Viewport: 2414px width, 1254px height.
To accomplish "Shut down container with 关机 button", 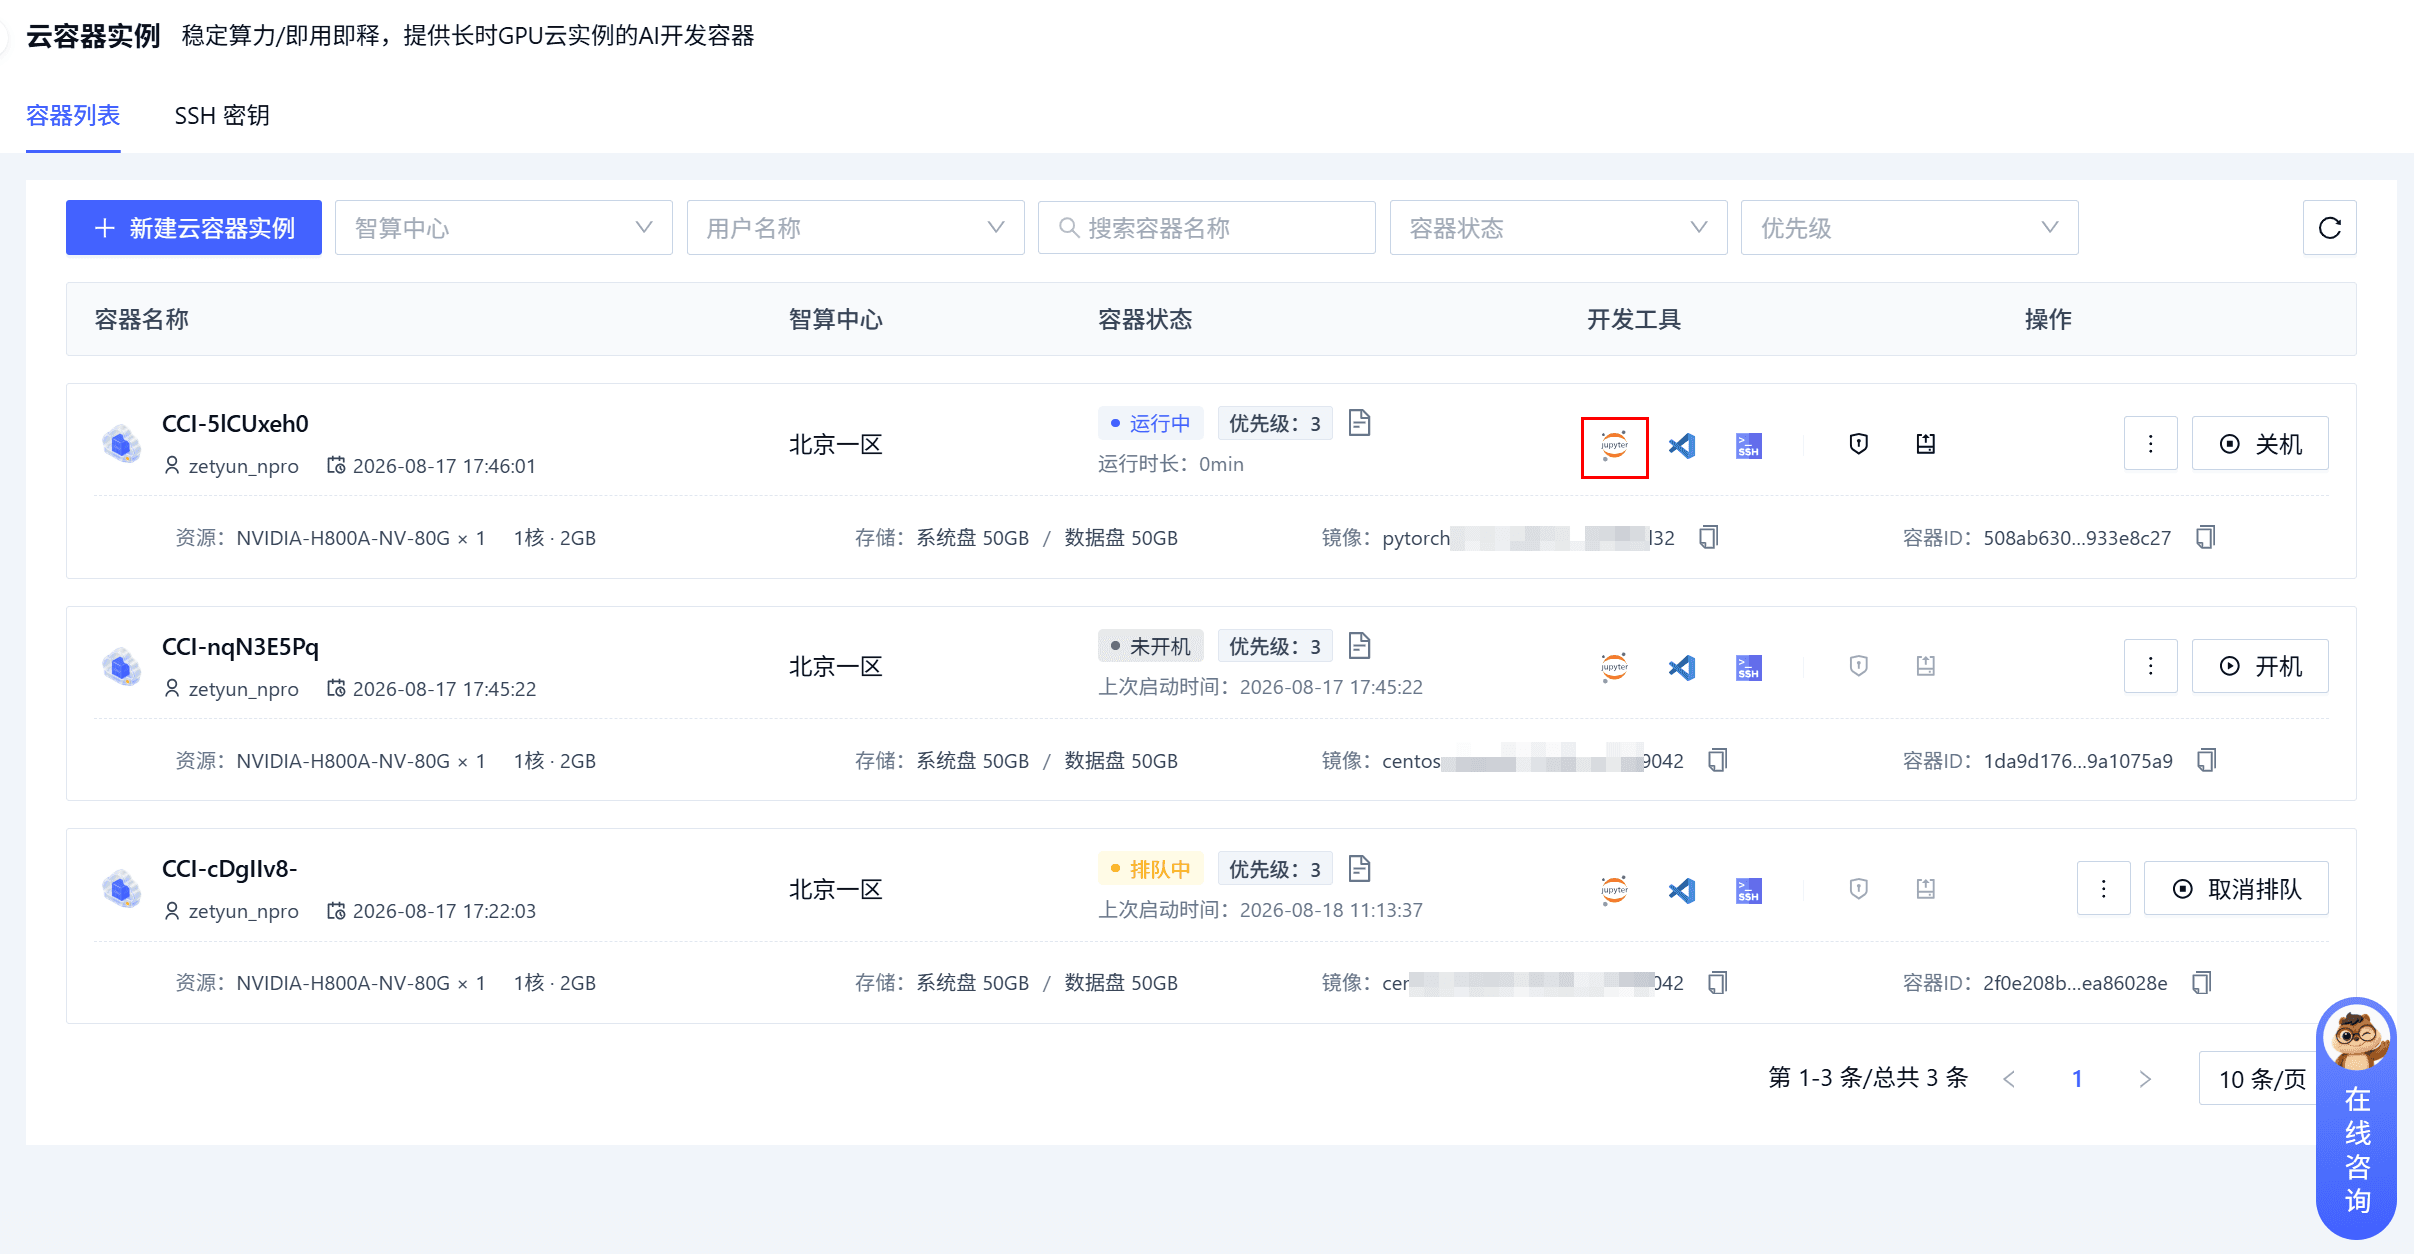I will click(x=2260, y=444).
